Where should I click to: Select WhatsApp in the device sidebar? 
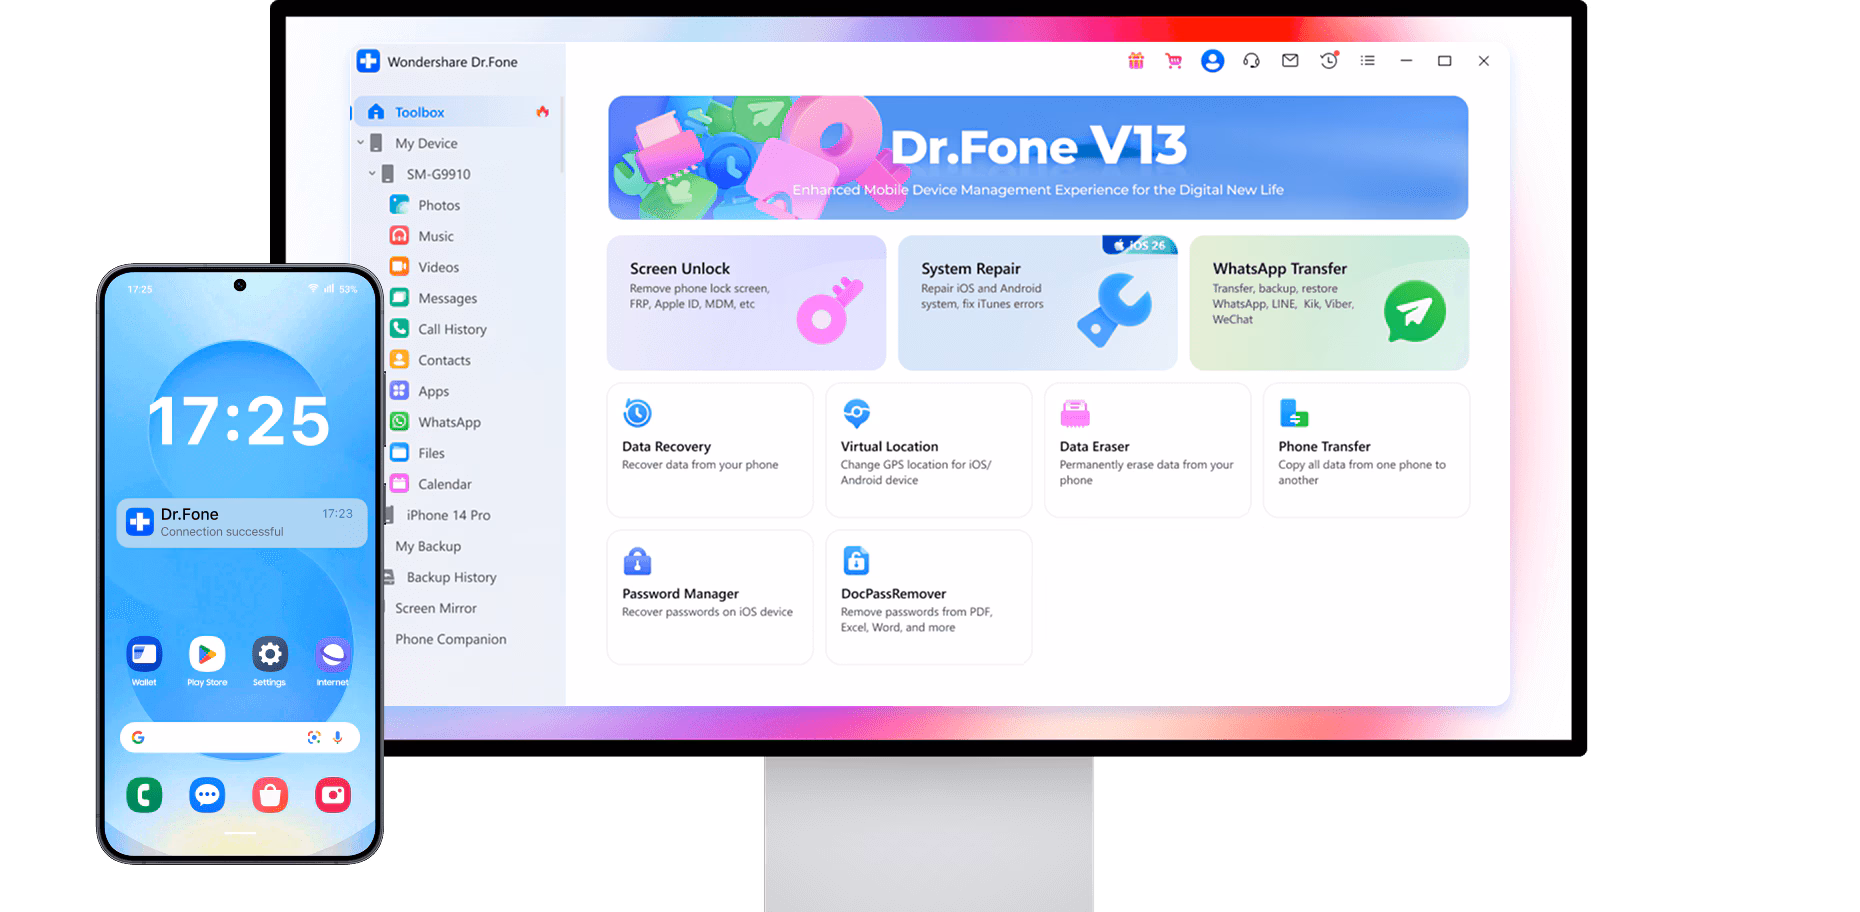tap(448, 422)
